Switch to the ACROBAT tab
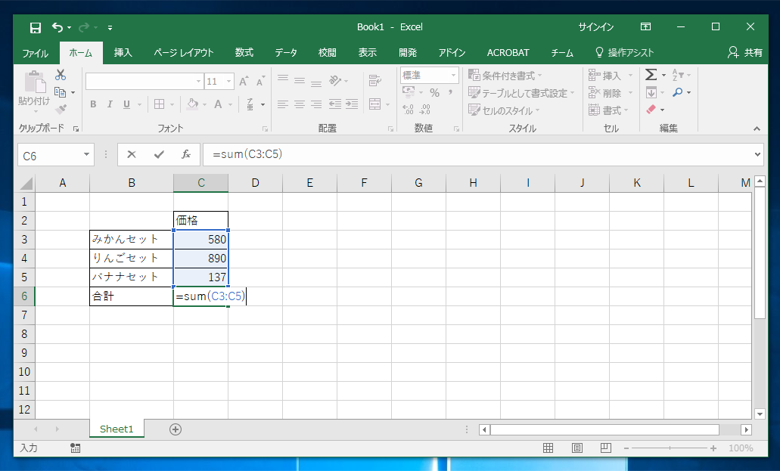 coord(508,53)
